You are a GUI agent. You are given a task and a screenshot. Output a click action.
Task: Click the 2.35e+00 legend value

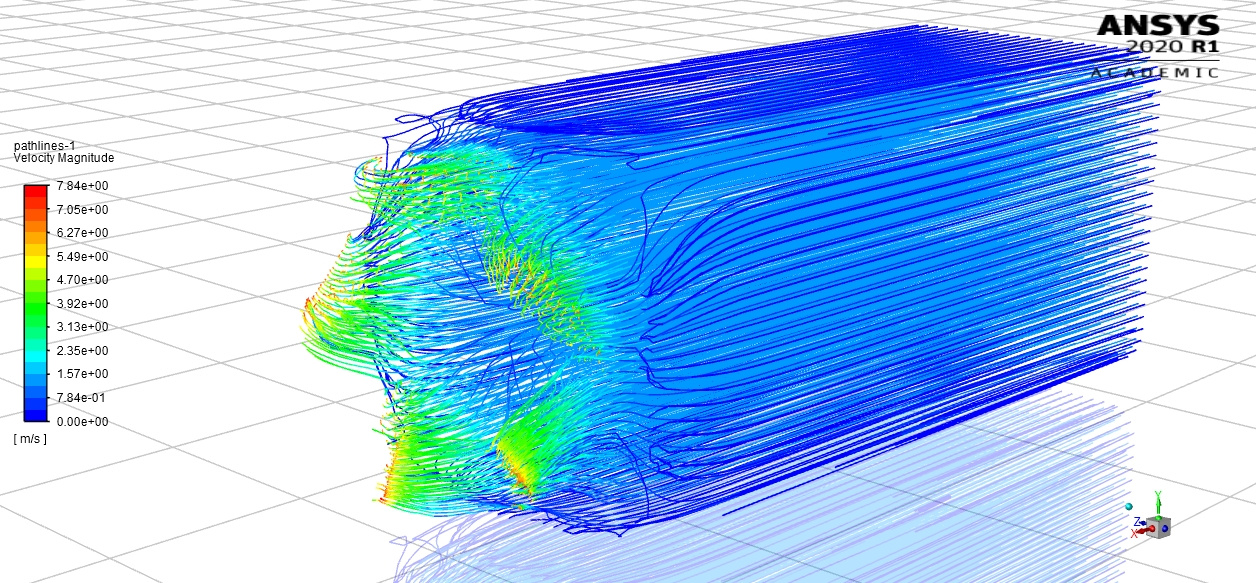click(x=83, y=351)
